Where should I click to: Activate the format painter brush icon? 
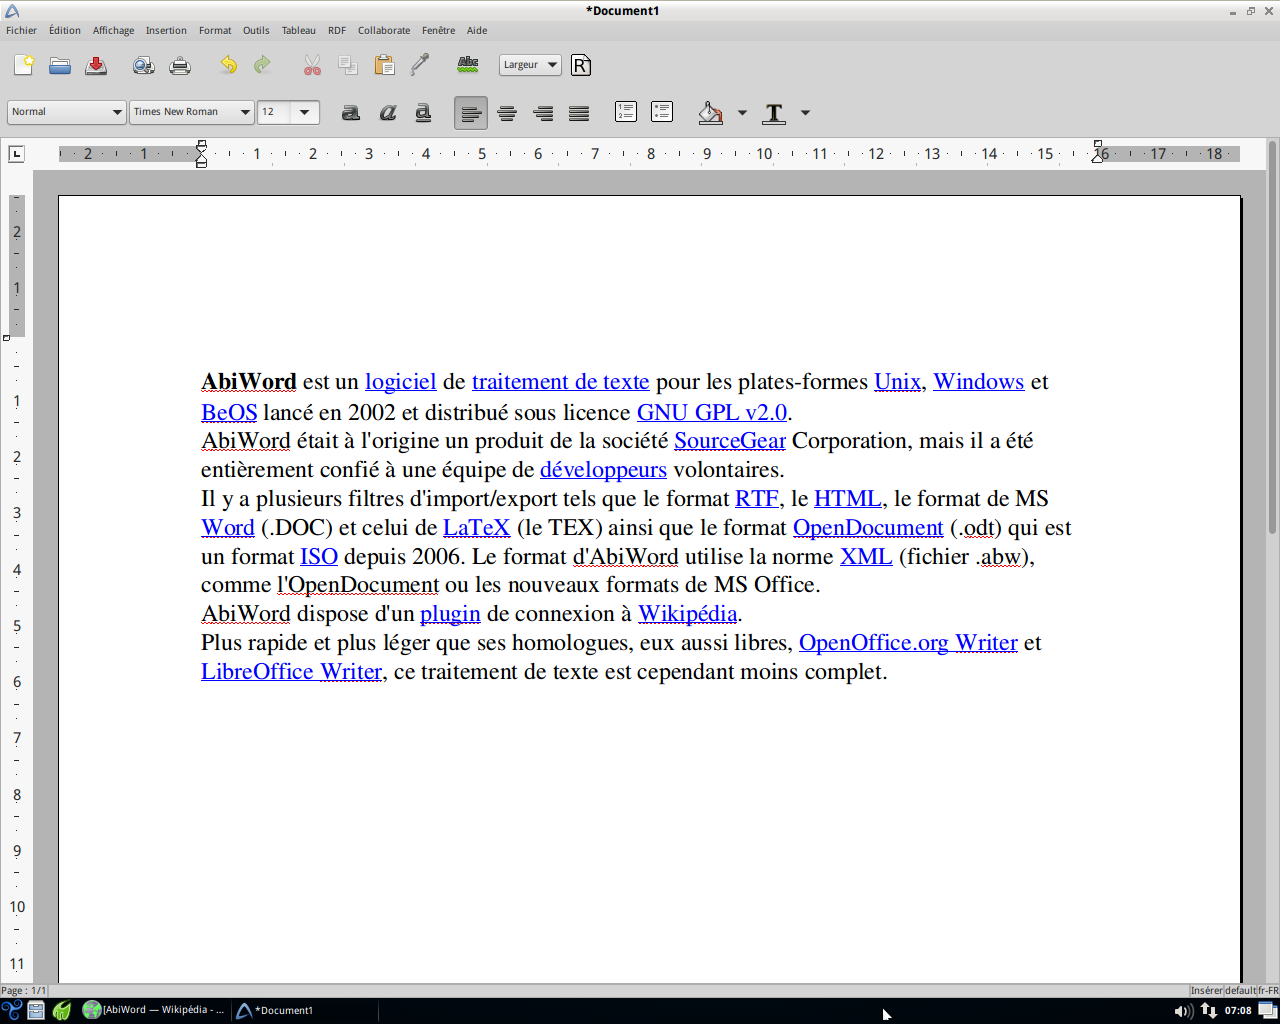click(420, 65)
